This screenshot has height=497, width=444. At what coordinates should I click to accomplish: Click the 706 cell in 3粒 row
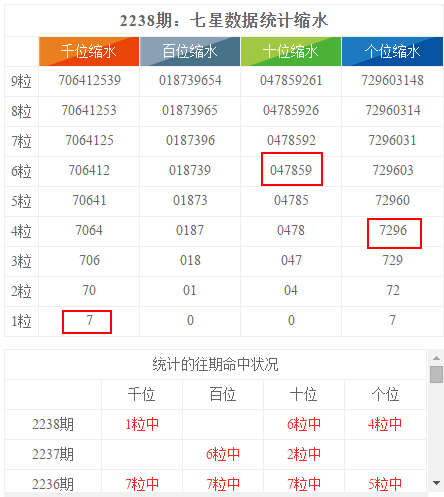pos(89,260)
